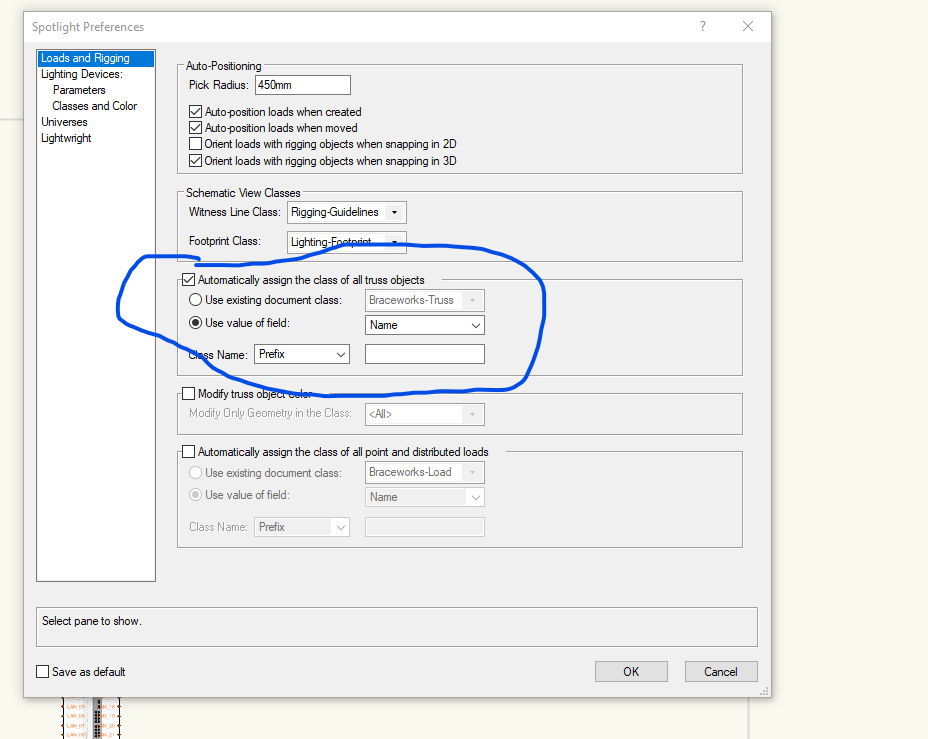The image size is (928, 739).
Task: Select Classes and Color pane
Action: coord(94,106)
